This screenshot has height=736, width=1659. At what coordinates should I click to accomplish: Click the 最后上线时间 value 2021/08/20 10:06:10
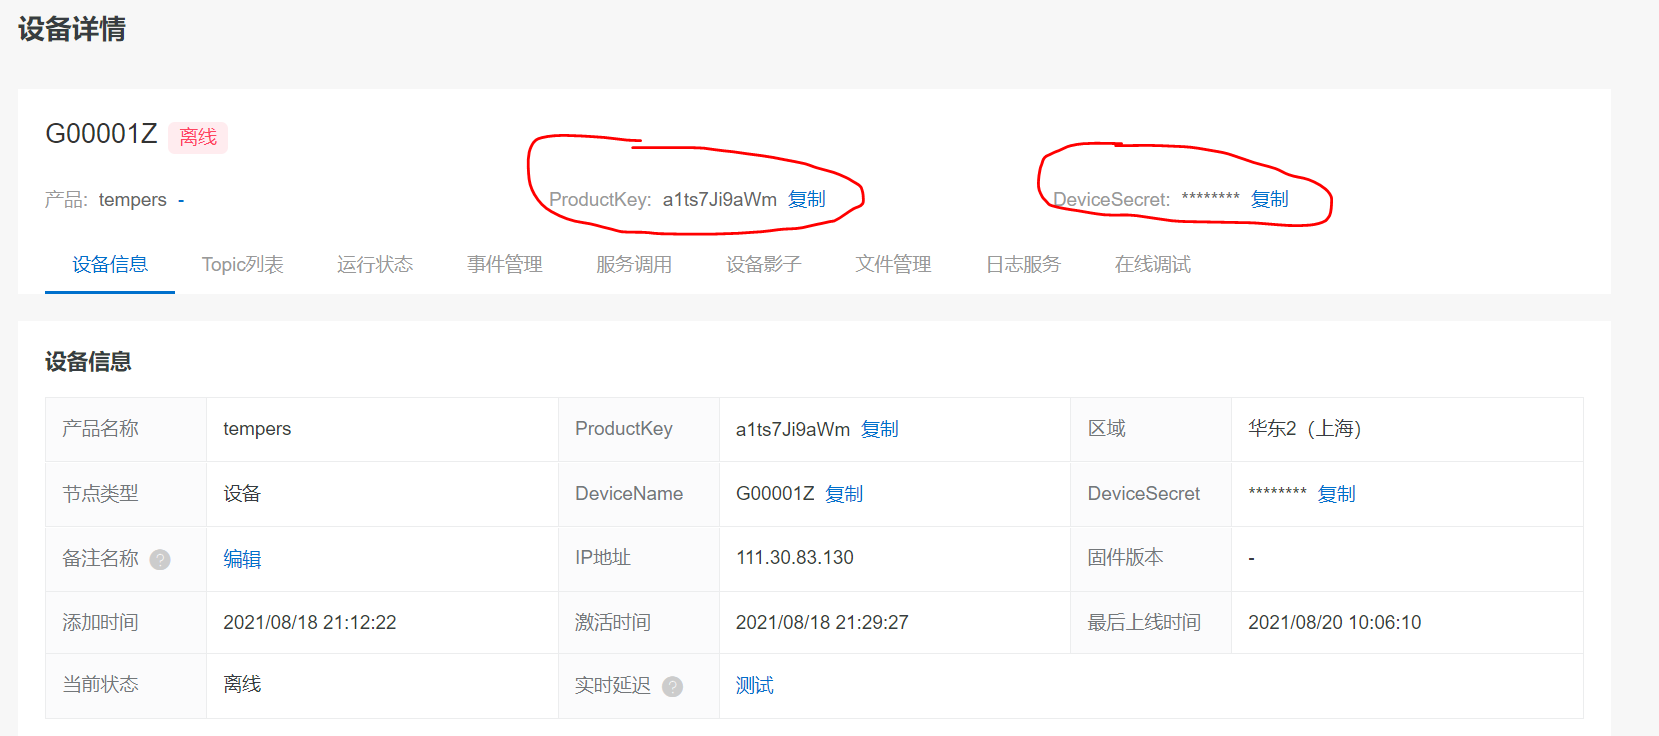tap(1335, 622)
